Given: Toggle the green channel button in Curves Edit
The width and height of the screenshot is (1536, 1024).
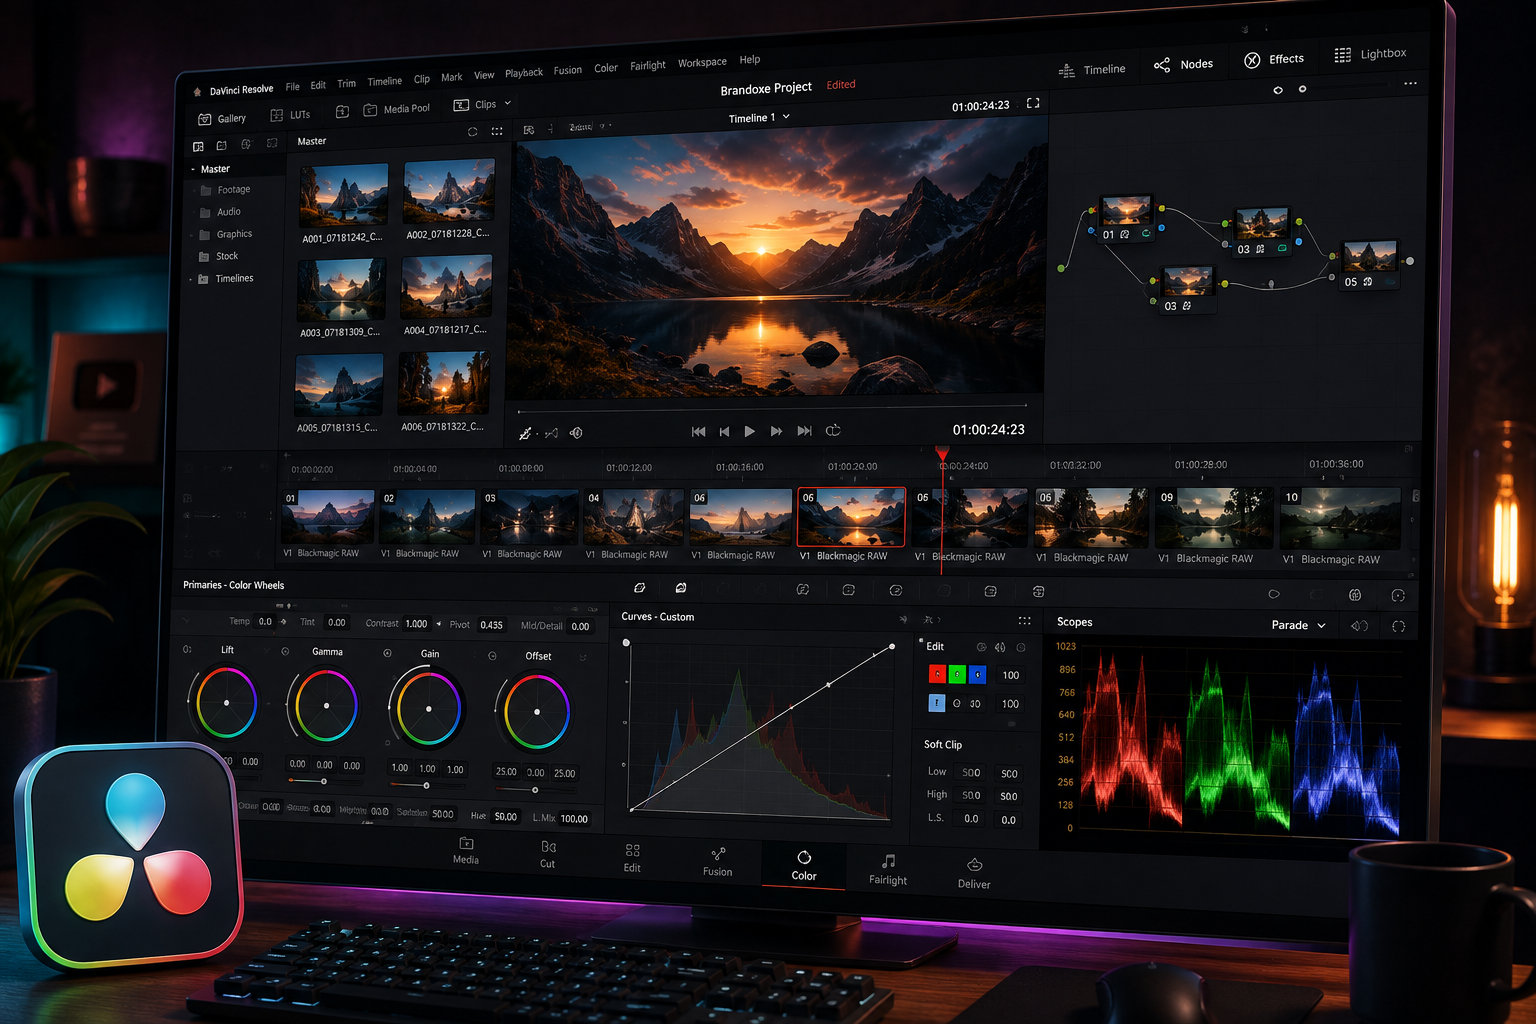Looking at the screenshot, I should pyautogui.click(x=957, y=674).
